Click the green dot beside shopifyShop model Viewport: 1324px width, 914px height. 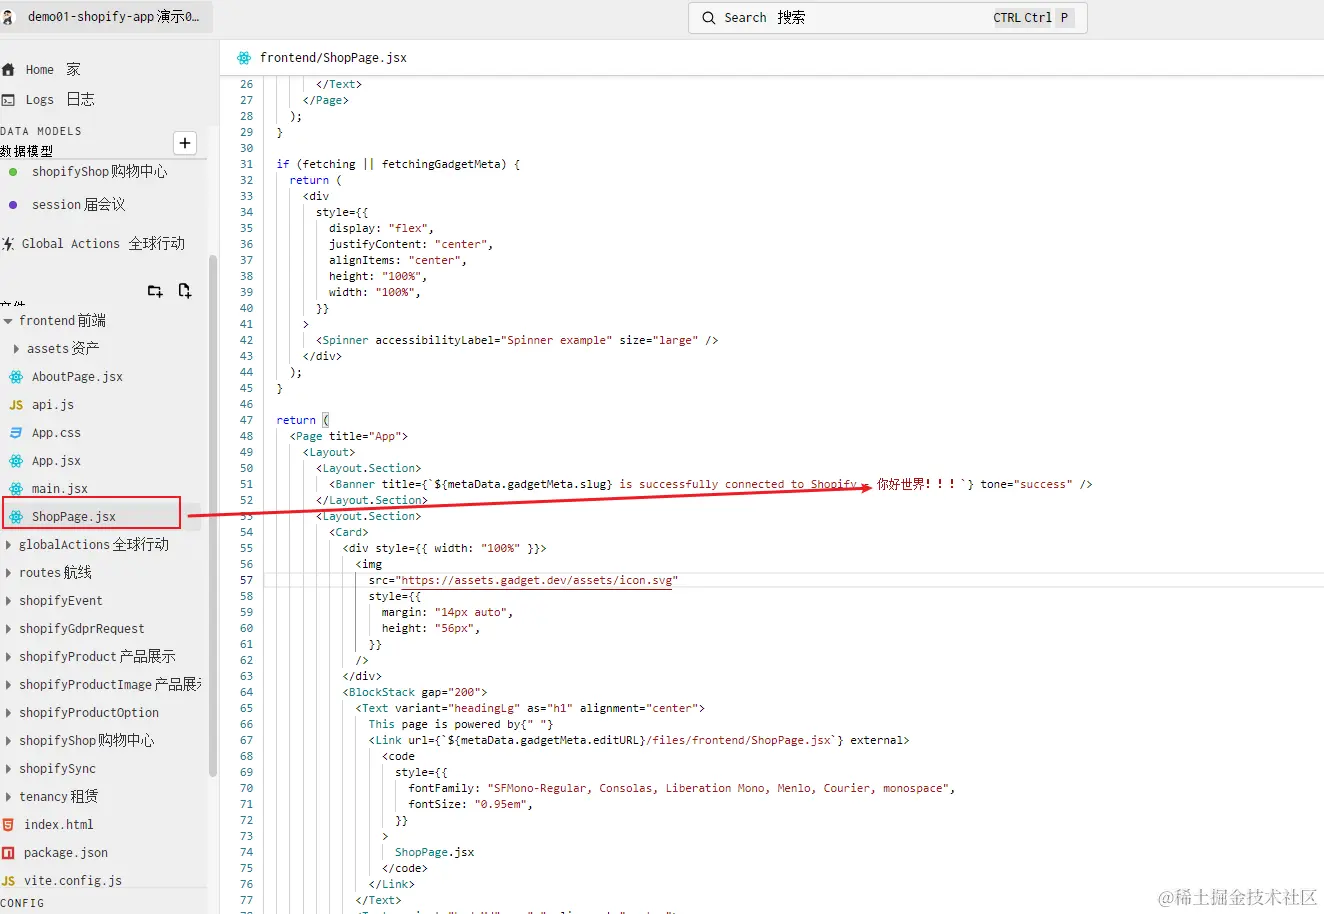13,172
